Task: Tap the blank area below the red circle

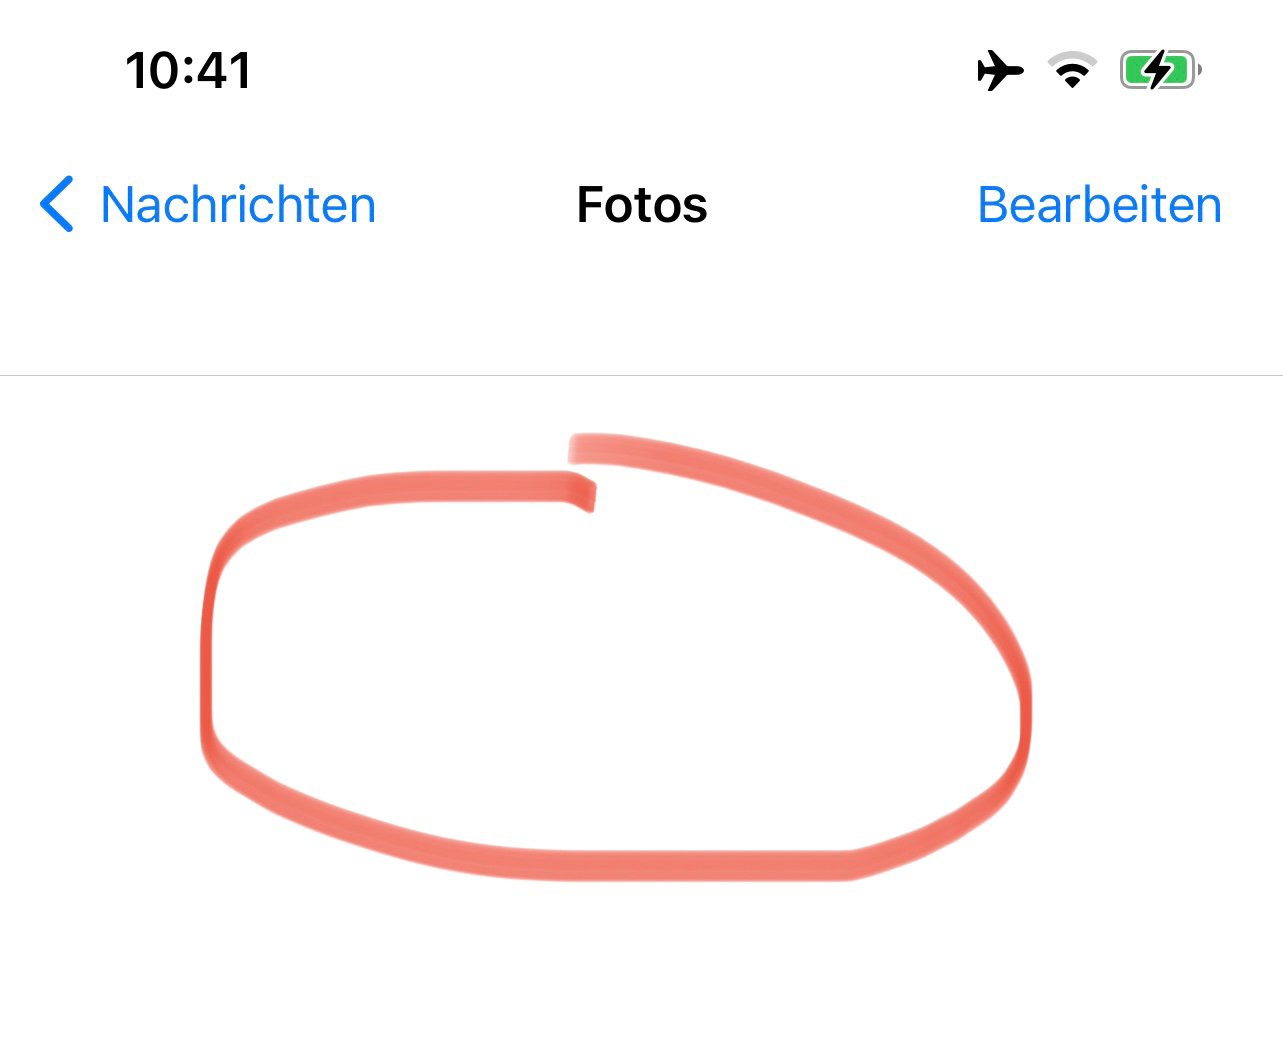Action: tap(641, 960)
